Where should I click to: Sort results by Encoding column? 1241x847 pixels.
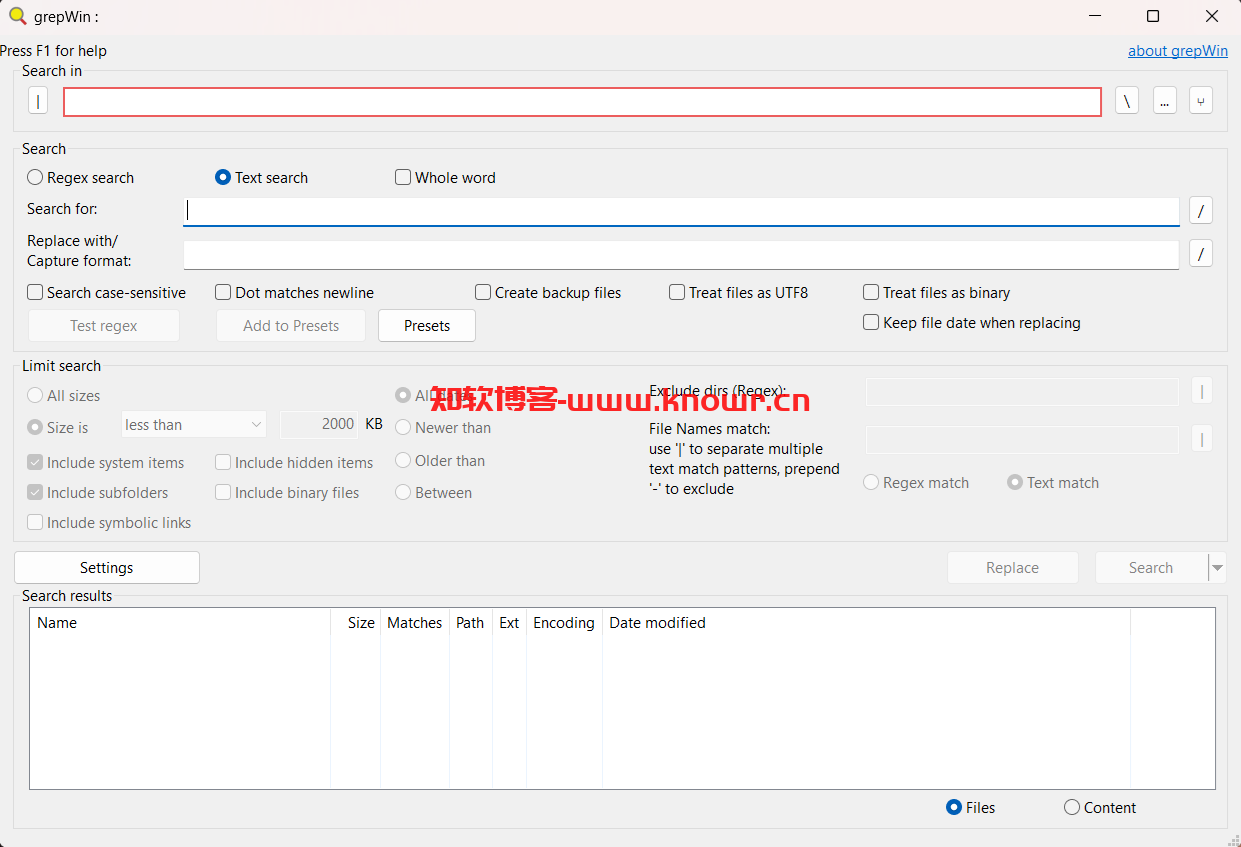564,623
